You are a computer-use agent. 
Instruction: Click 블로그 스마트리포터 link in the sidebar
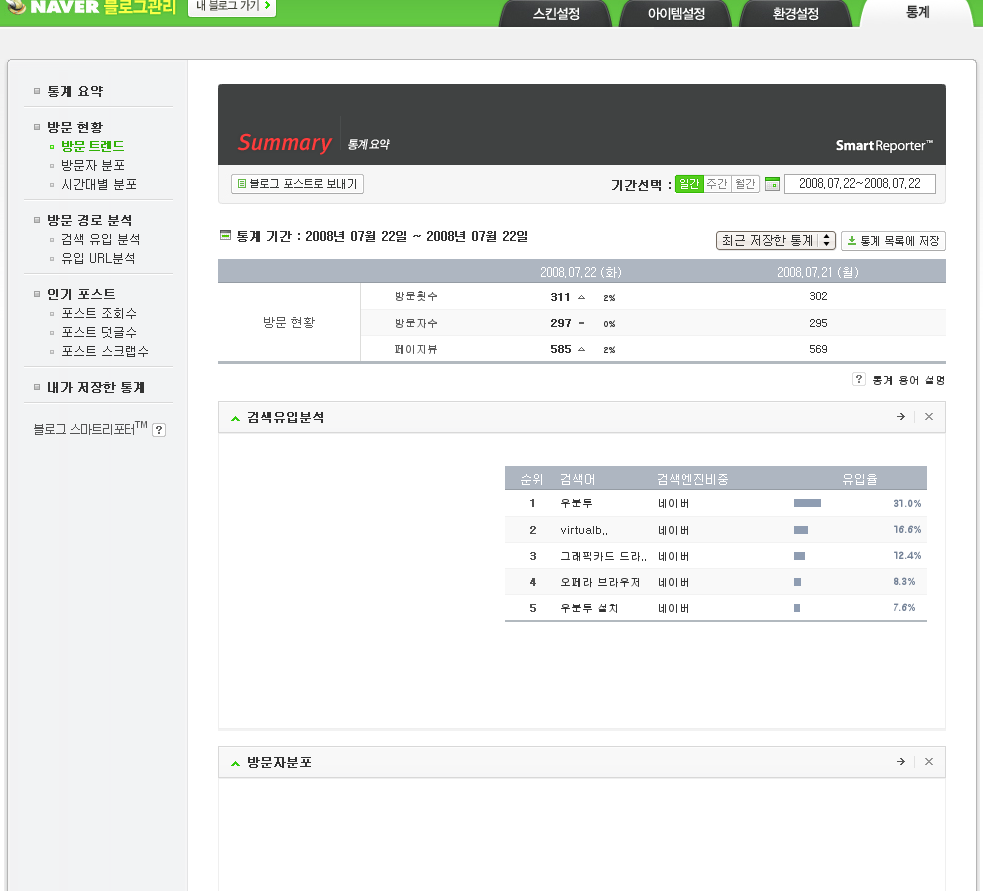[90, 429]
